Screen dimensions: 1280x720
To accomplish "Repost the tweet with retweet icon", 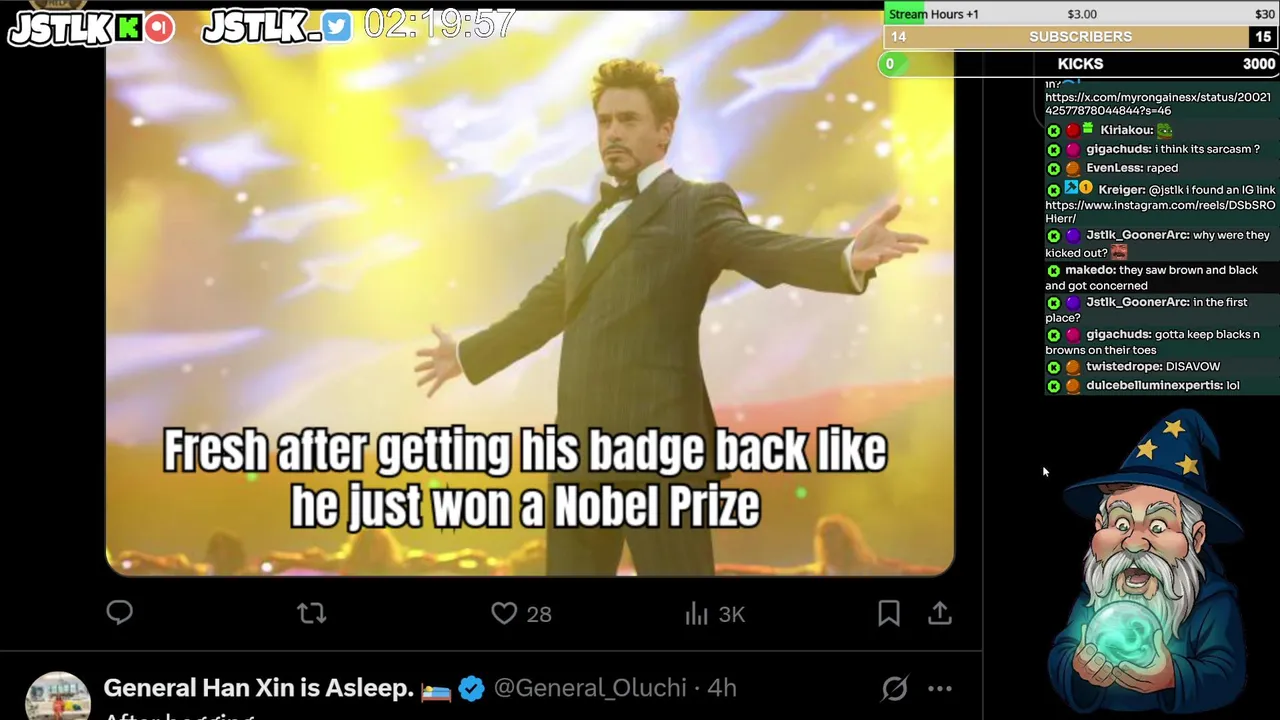I will tap(312, 613).
